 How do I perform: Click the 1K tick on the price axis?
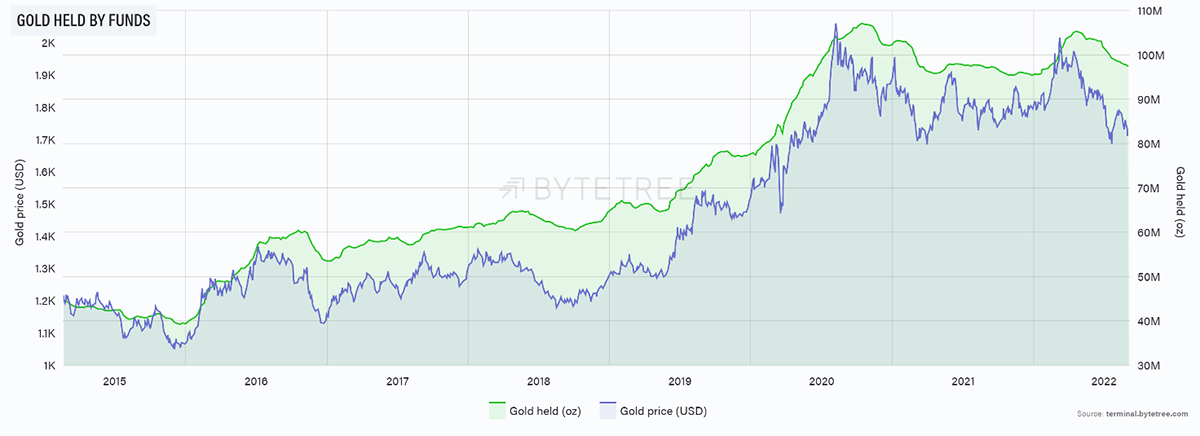pos(49,365)
